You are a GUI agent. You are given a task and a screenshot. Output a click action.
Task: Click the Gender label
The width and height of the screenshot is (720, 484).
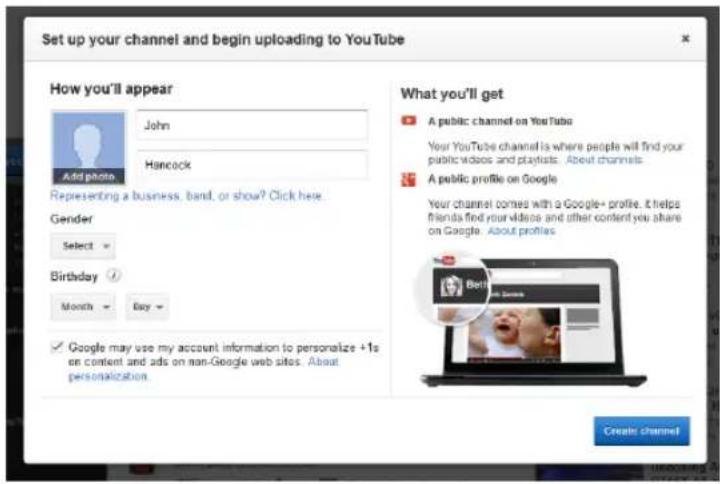(x=71, y=219)
